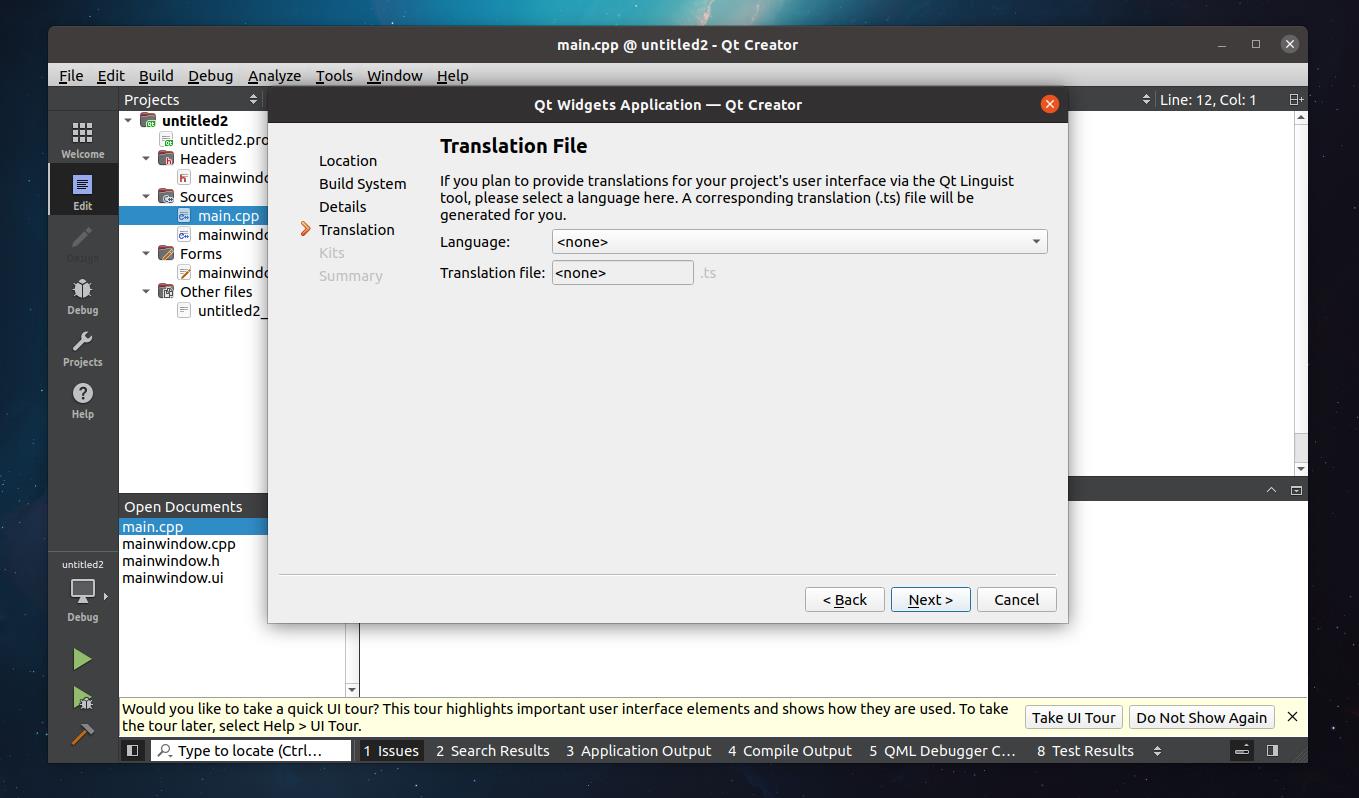Viewport: 1359px width, 798px height.
Task: Close the Qt Widgets Application dialog
Action: coord(1049,104)
